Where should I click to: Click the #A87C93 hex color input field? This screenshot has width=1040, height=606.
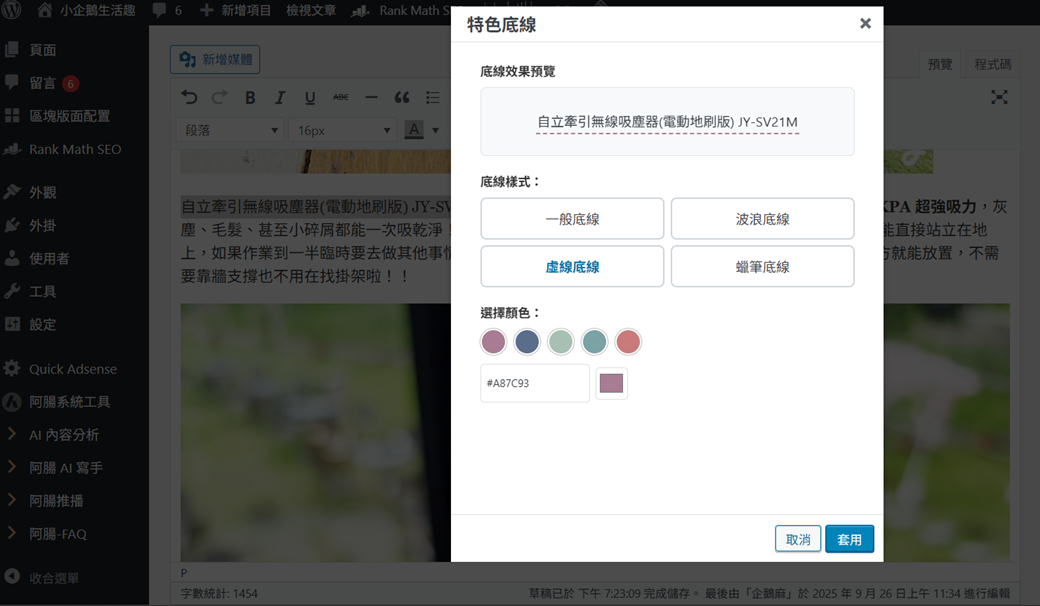(x=535, y=383)
